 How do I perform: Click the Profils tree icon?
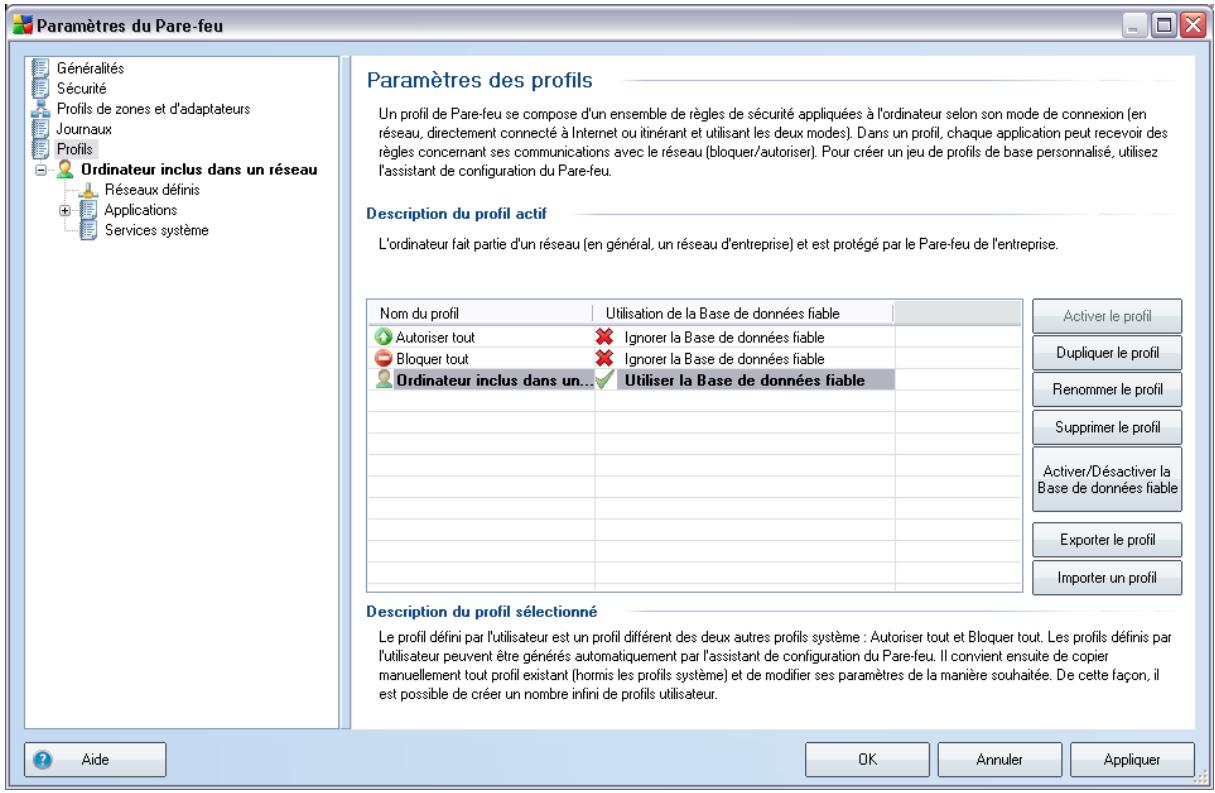coord(39,149)
